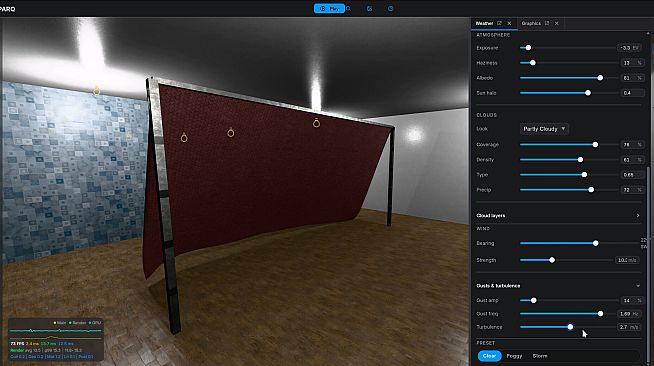Select the Clear weather preset
This screenshot has height=366, width=654.
pyautogui.click(x=489, y=356)
